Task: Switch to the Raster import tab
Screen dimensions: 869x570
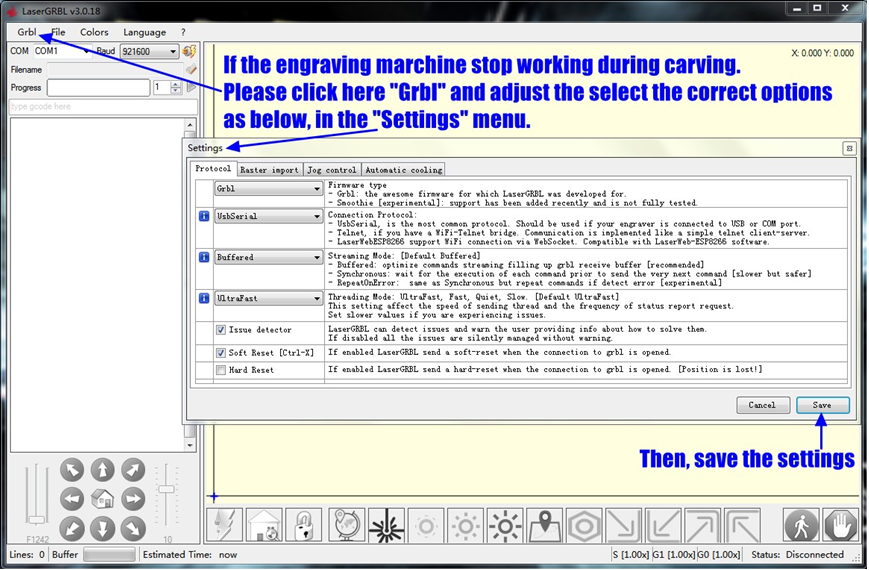Action: tap(270, 170)
